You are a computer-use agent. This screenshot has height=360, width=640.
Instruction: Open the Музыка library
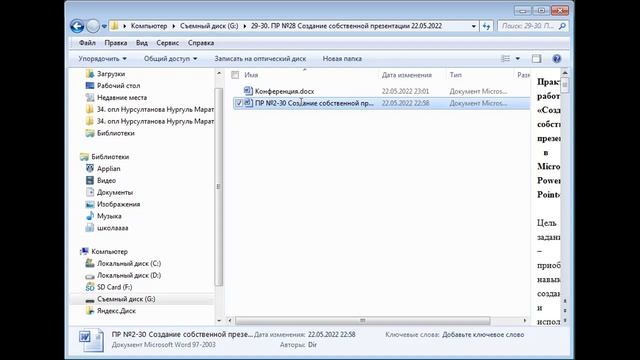109,216
